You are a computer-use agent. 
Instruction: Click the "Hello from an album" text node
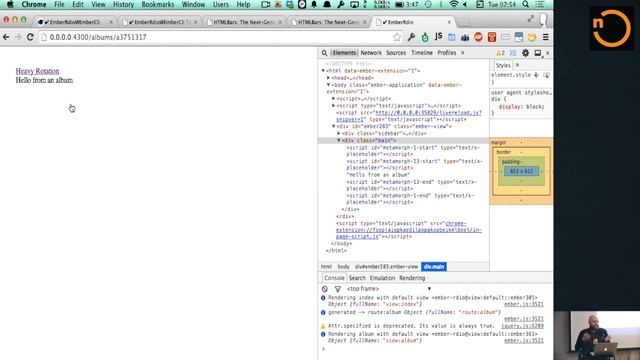pyautogui.click(x=378, y=175)
